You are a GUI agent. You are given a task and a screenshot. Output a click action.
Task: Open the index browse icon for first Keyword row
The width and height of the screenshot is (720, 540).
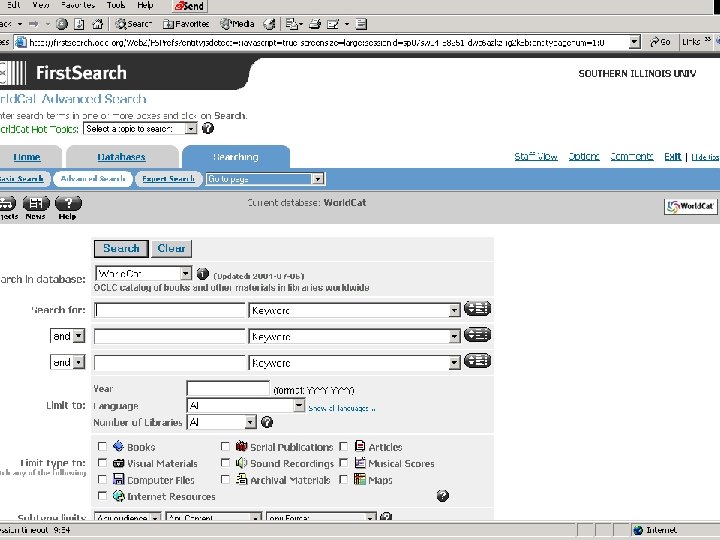[x=478, y=309]
